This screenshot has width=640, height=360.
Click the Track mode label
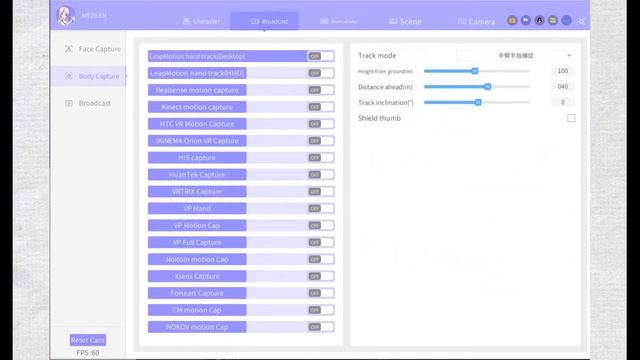coord(377,56)
